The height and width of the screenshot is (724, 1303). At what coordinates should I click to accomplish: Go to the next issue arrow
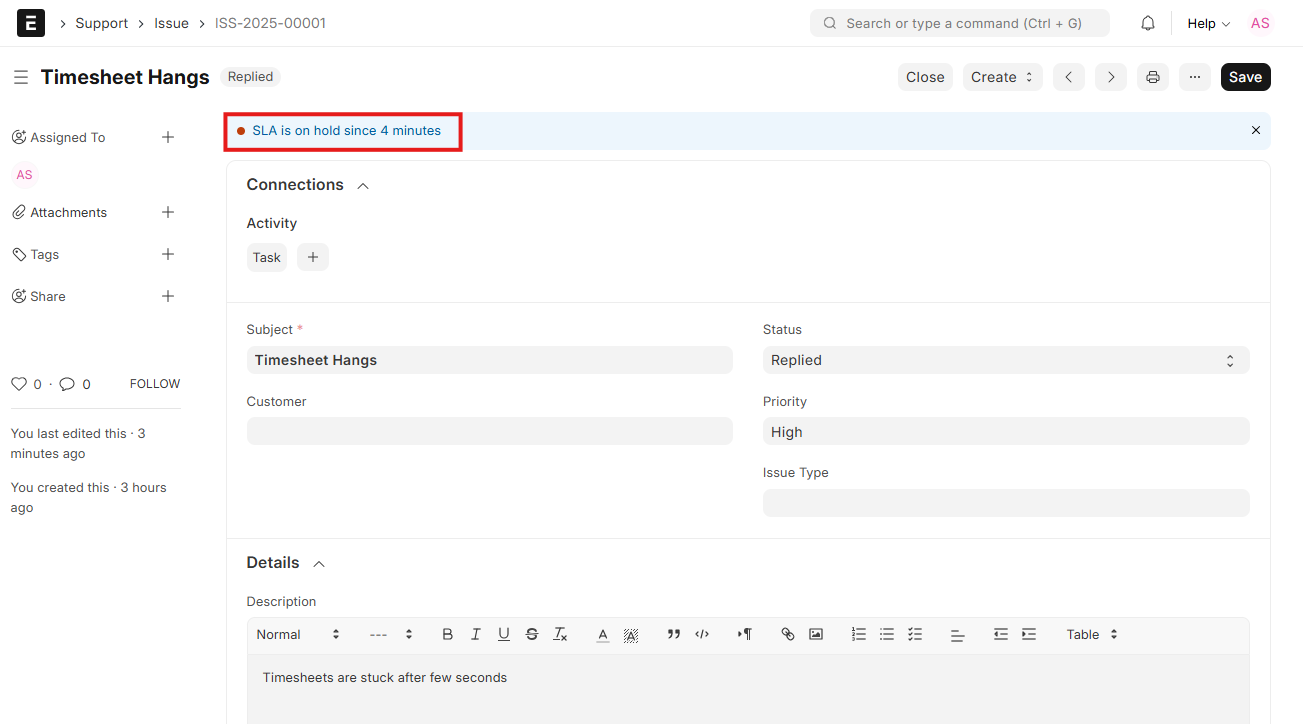pos(1111,77)
